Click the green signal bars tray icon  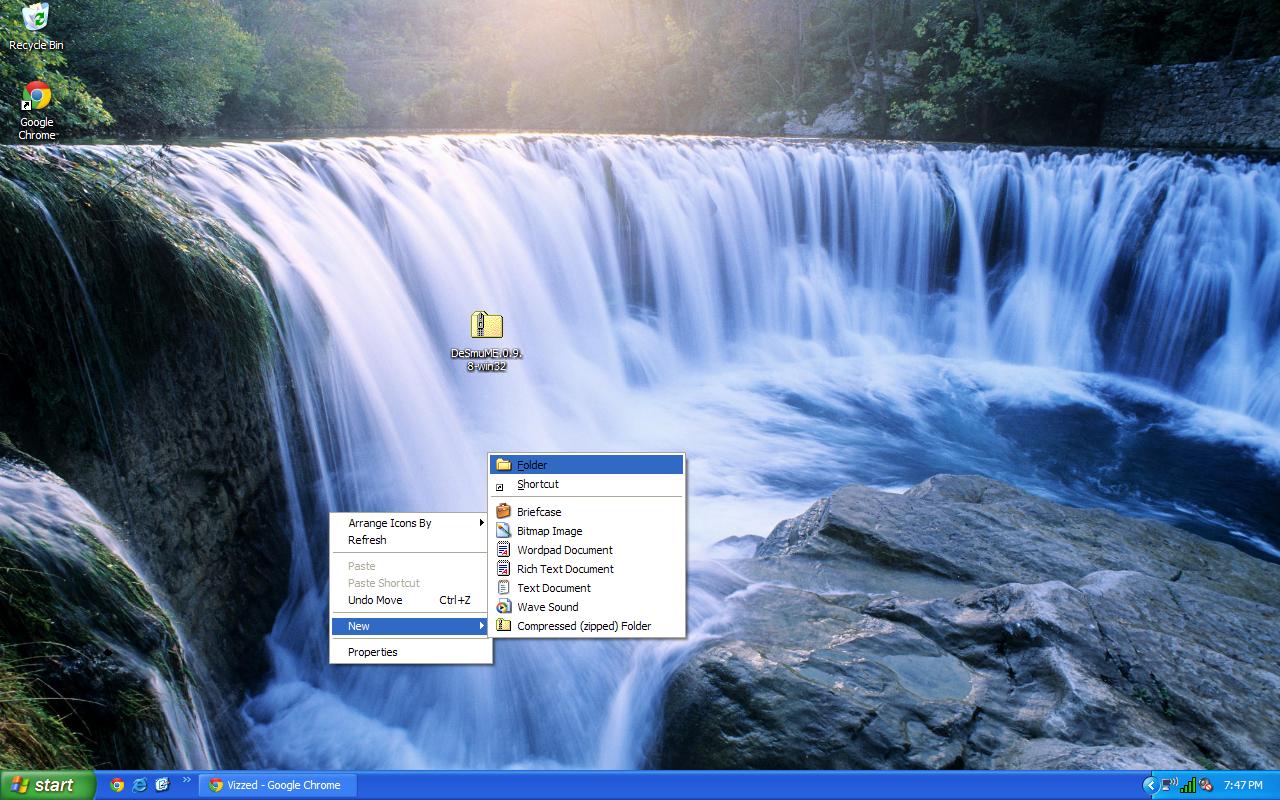tap(1188, 785)
